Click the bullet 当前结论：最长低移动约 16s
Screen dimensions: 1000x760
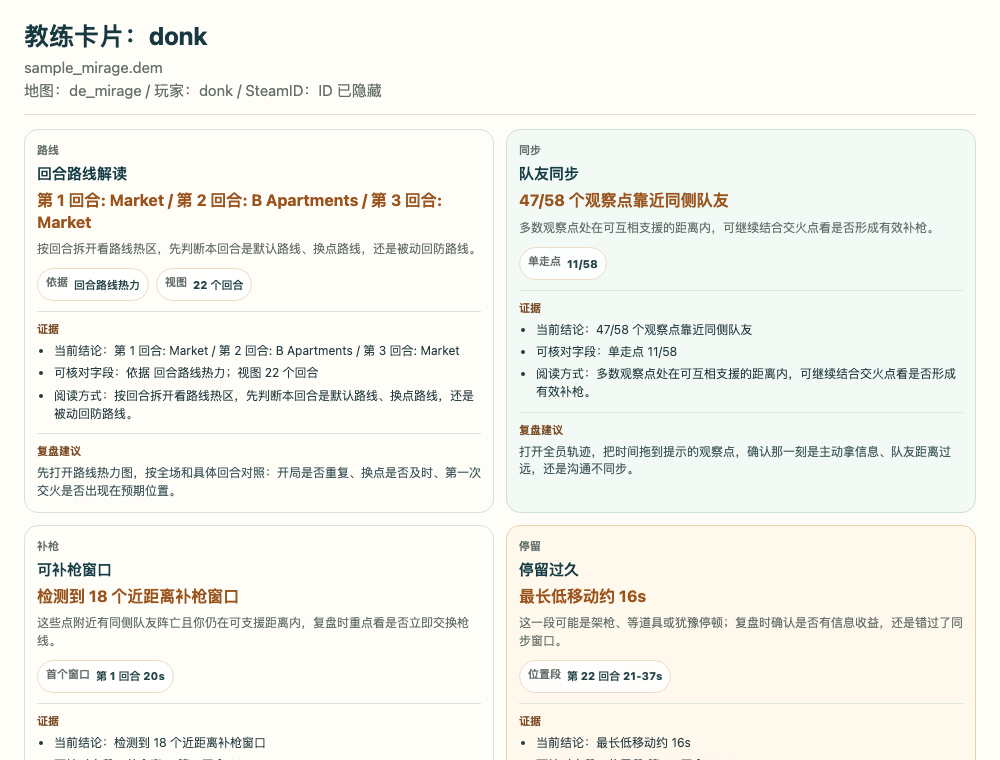(614, 743)
